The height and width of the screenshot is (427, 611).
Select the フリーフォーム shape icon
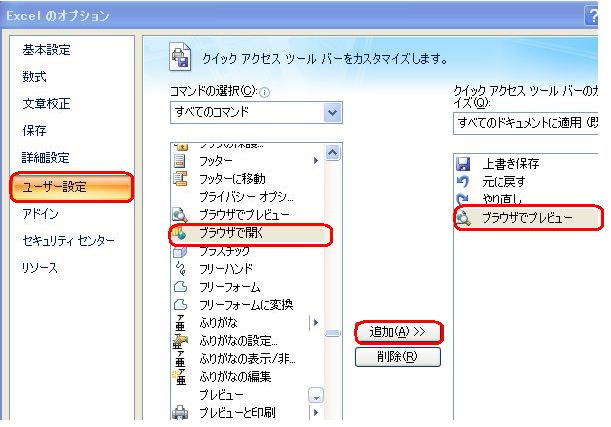coord(180,287)
